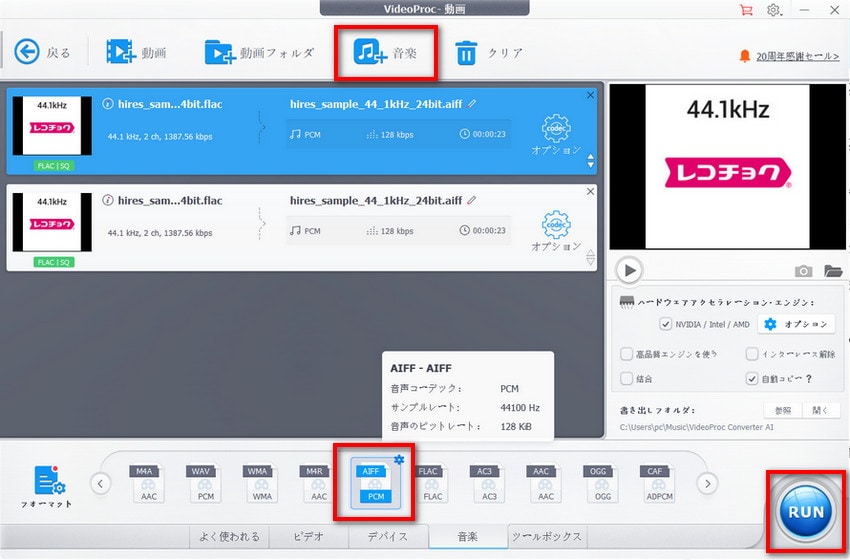The width and height of the screenshot is (850, 560).
Task: Toggle 自動コピー checkbox
Action: (751, 378)
